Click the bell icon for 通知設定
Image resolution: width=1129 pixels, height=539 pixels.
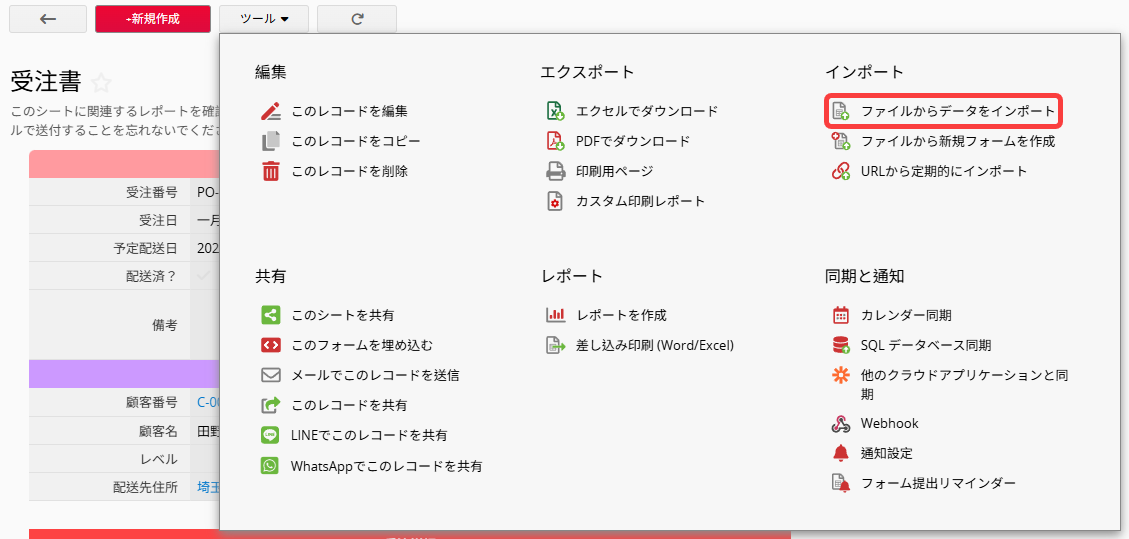840,453
